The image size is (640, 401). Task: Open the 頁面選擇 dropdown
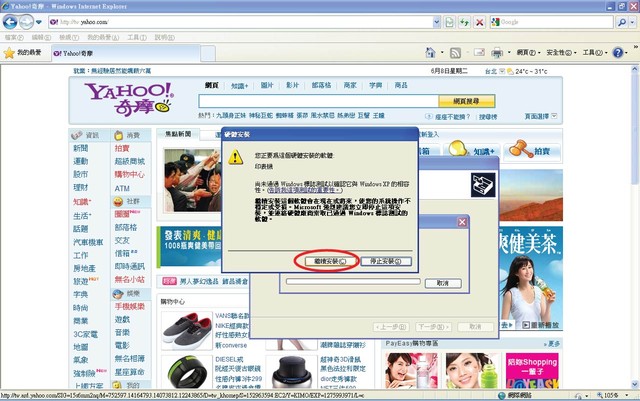(x=540, y=116)
